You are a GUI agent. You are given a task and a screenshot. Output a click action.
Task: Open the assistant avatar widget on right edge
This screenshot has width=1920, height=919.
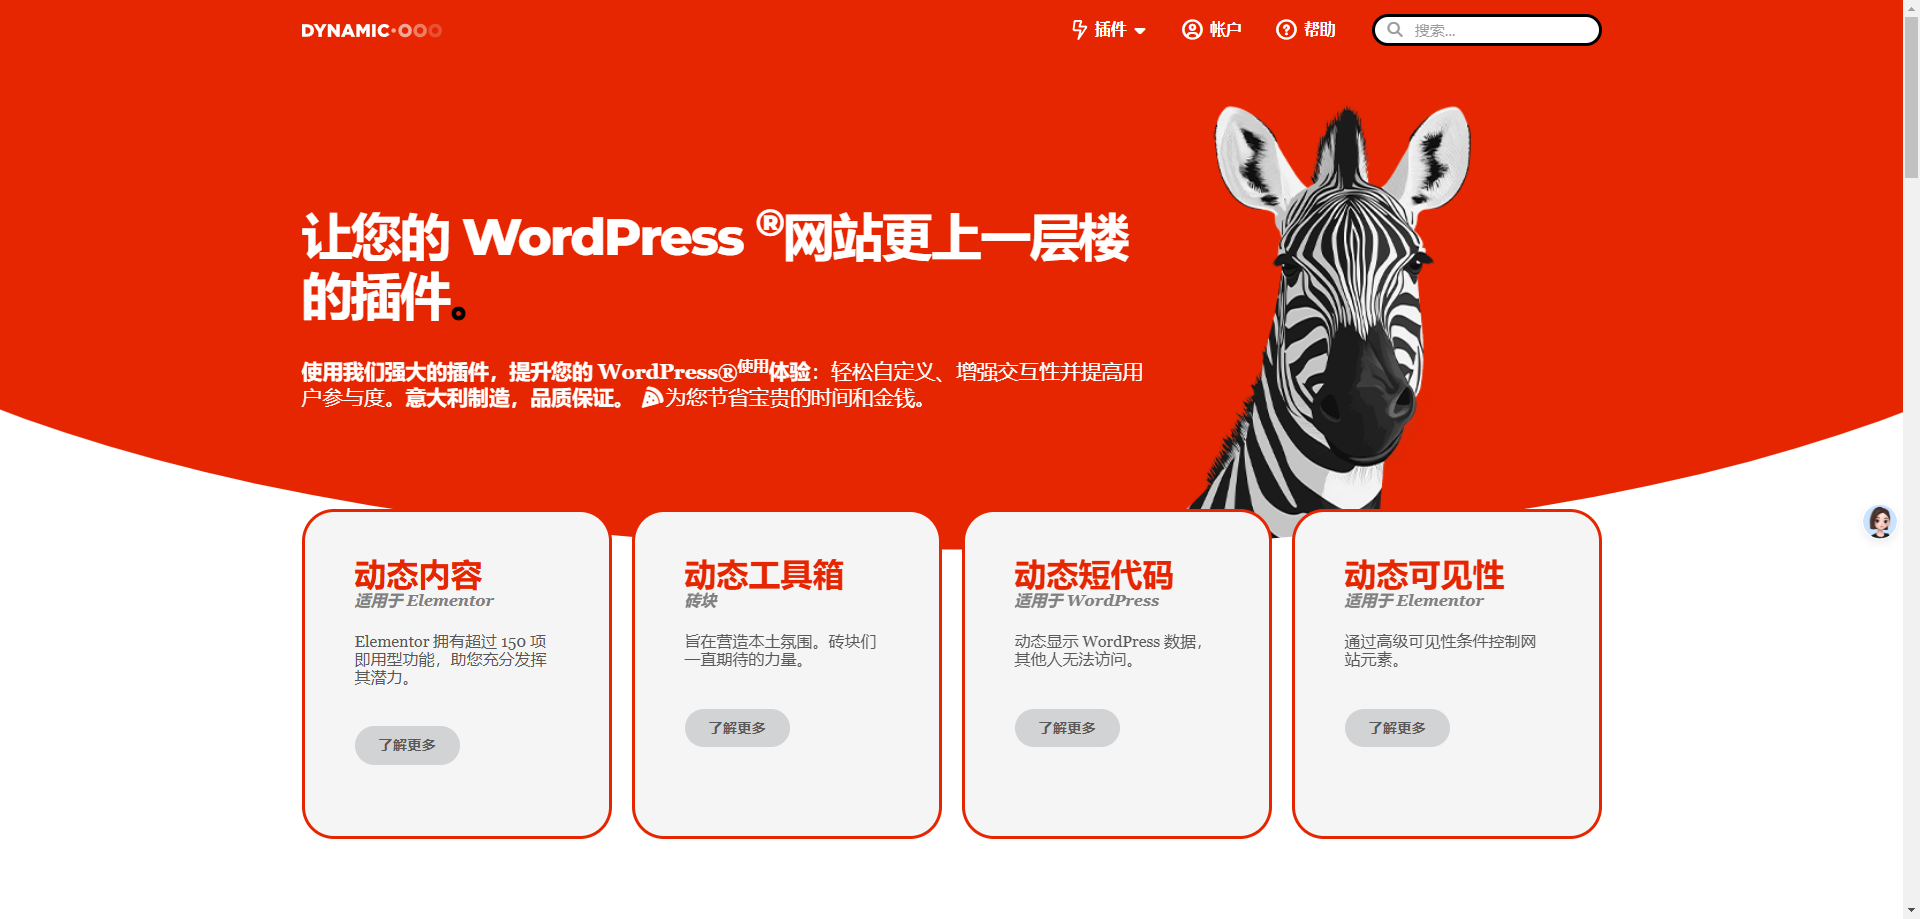[1880, 521]
